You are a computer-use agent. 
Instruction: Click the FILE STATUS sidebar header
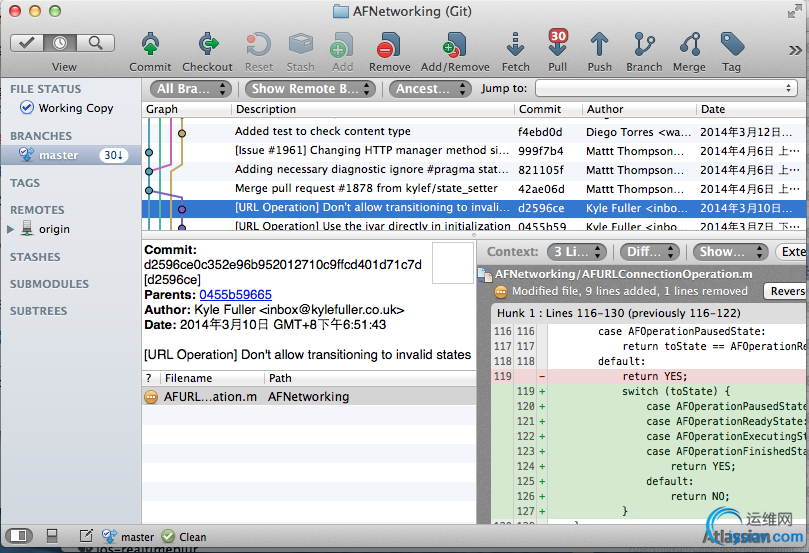[45, 89]
